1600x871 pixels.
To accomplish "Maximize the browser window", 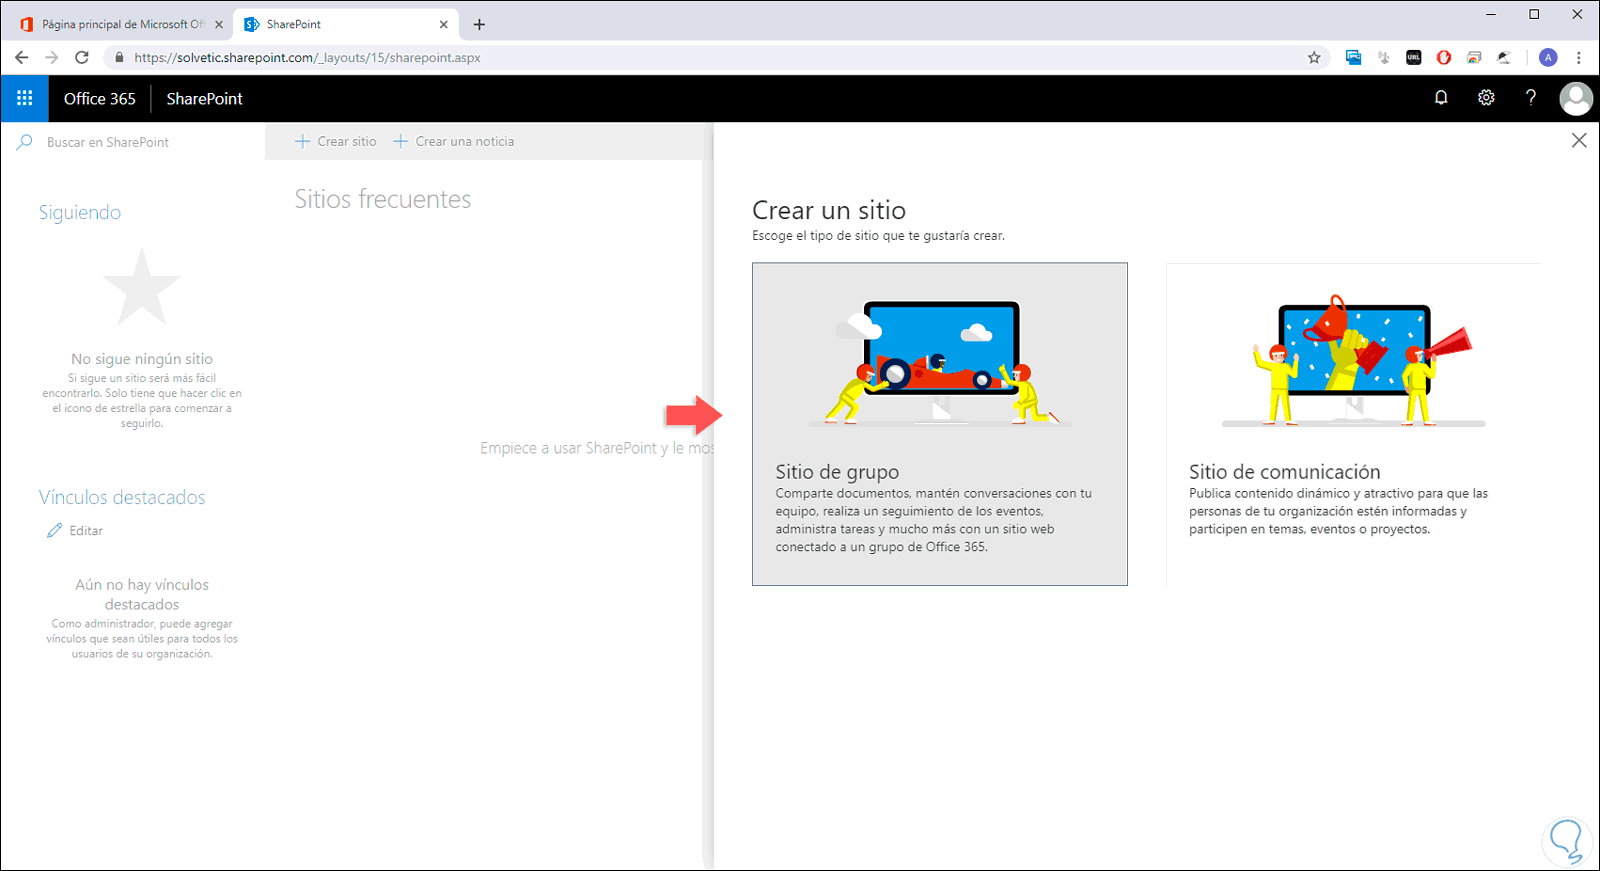I will point(1534,14).
